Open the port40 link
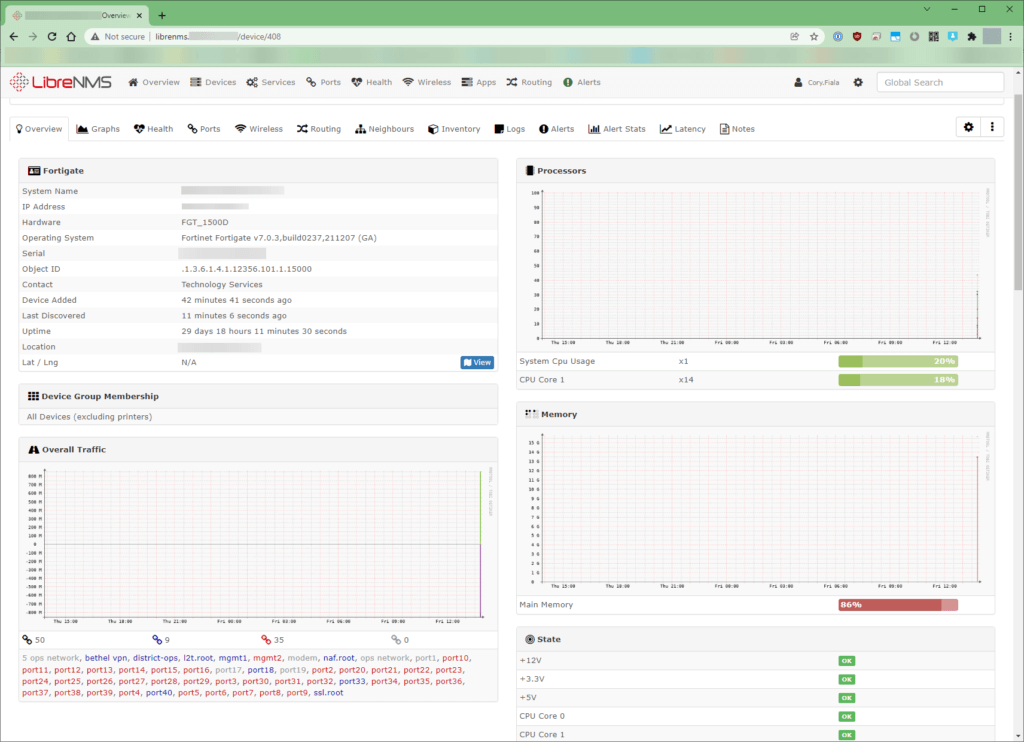Screen dimensions: 1024x742 (x=159, y=693)
